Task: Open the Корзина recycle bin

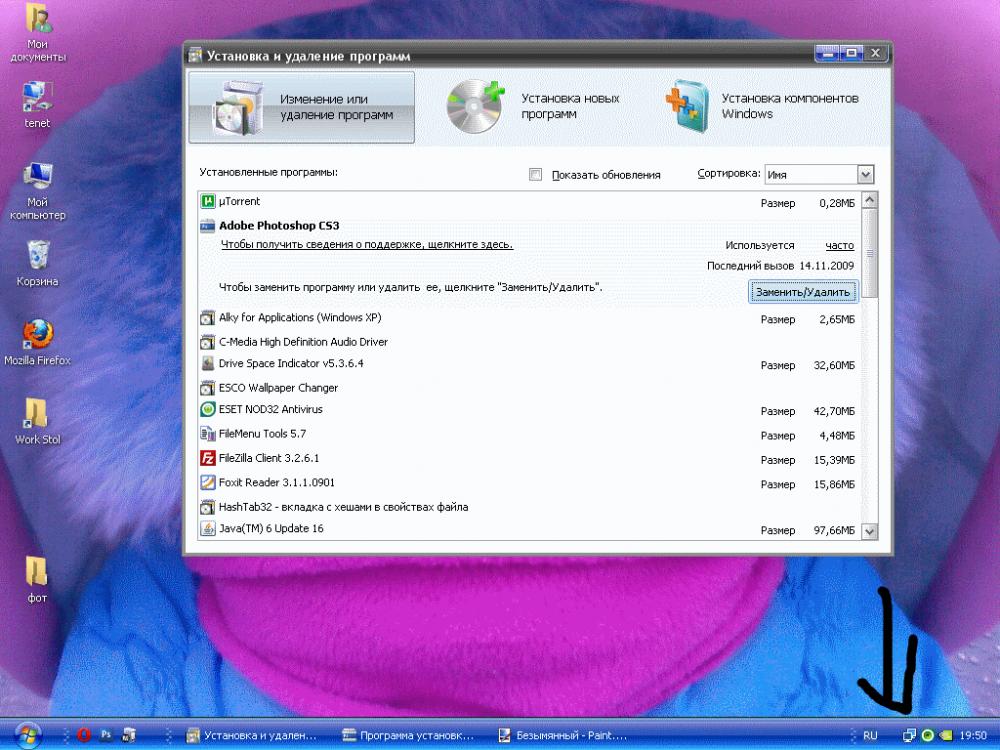Action: [x=38, y=263]
